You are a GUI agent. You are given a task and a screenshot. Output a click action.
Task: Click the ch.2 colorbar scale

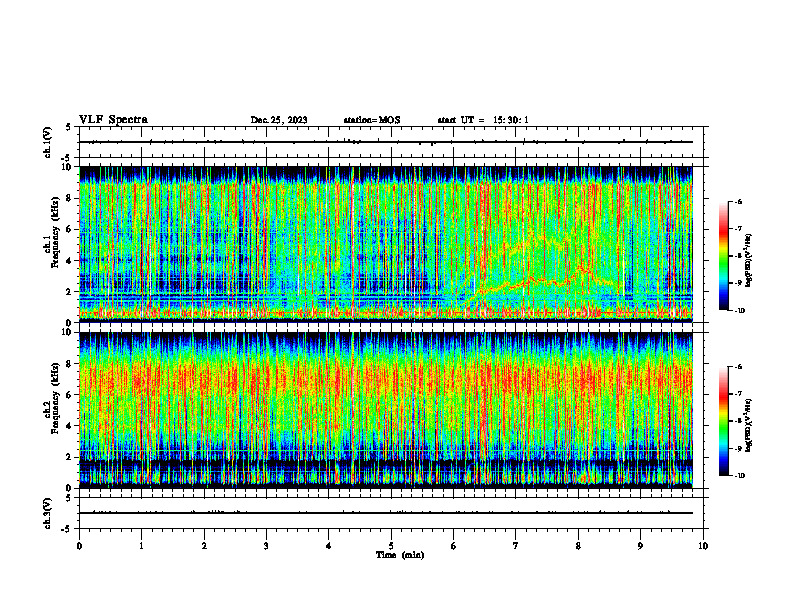pyautogui.click(x=723, y=421)
